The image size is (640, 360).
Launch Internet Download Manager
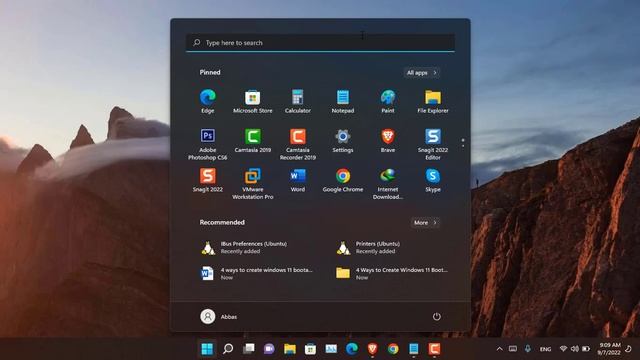(388, 183)
